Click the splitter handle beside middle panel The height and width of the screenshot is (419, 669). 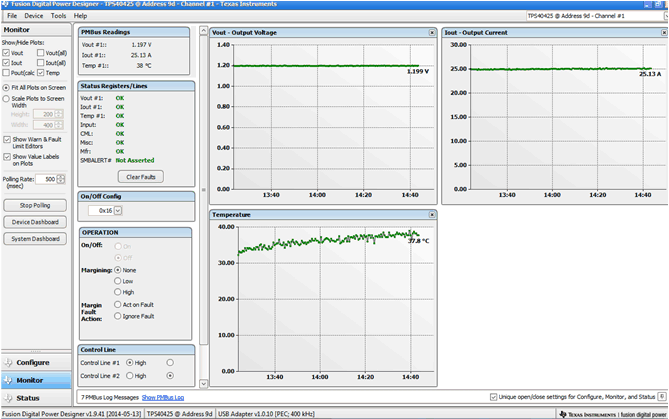click(x=204, y=189)
